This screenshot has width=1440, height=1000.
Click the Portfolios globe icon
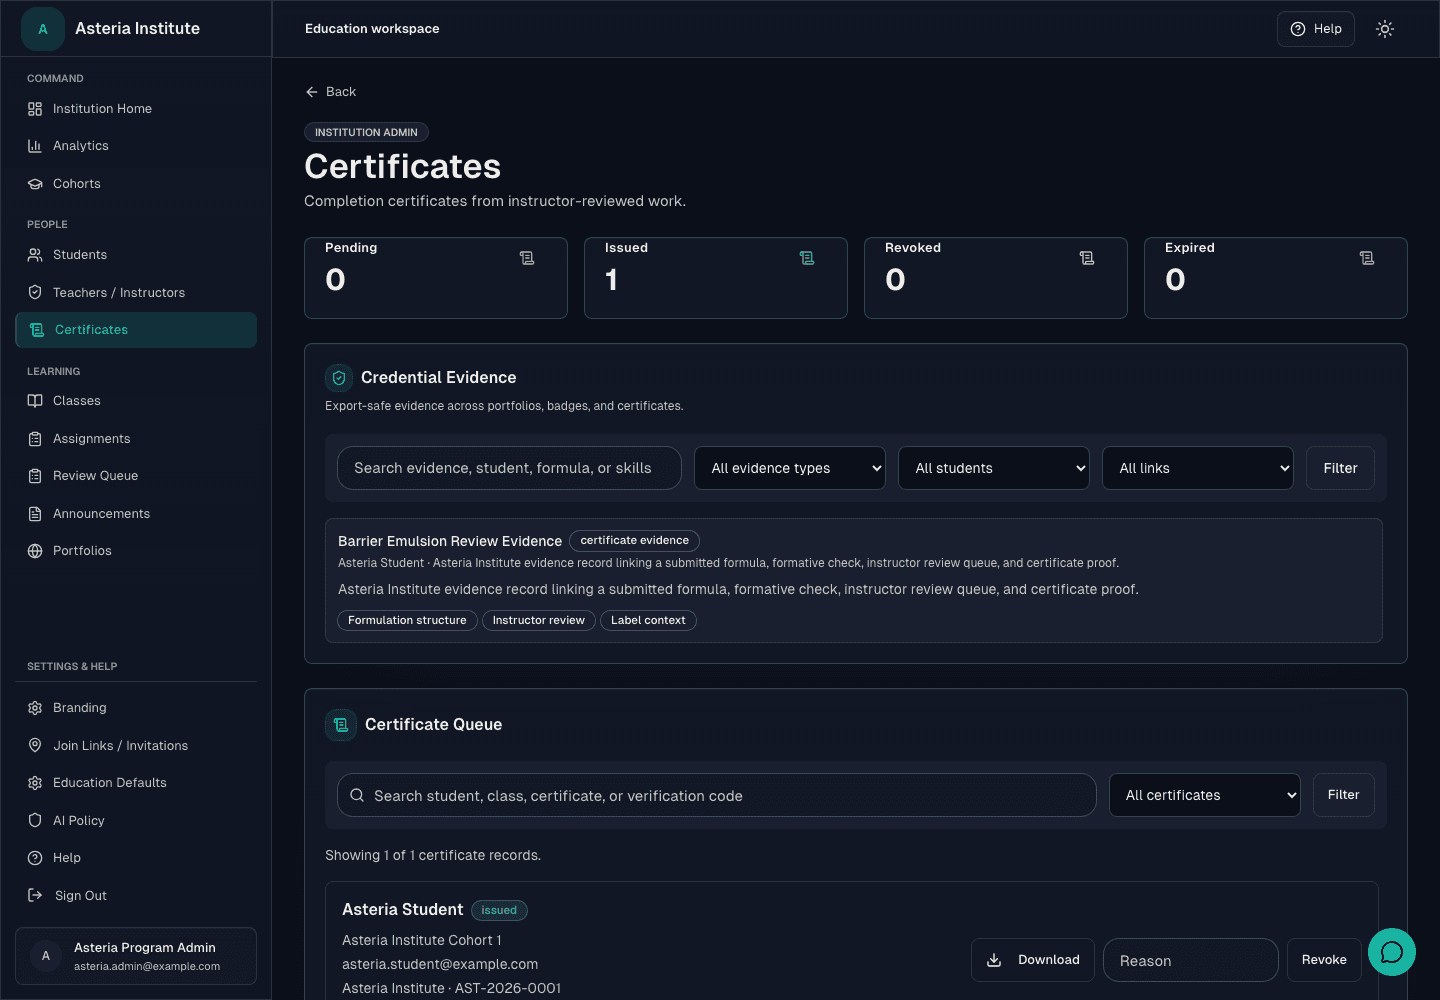point(35,551)
